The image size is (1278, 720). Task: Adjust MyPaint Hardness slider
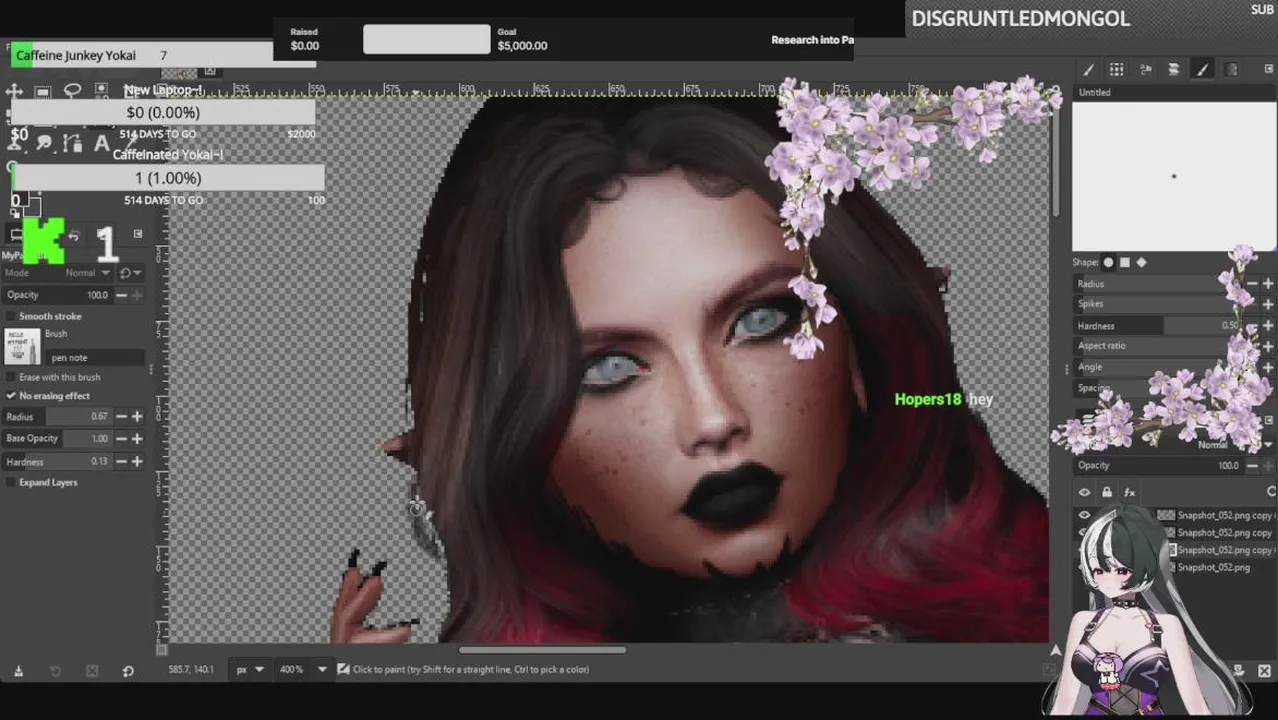(57, 461)
